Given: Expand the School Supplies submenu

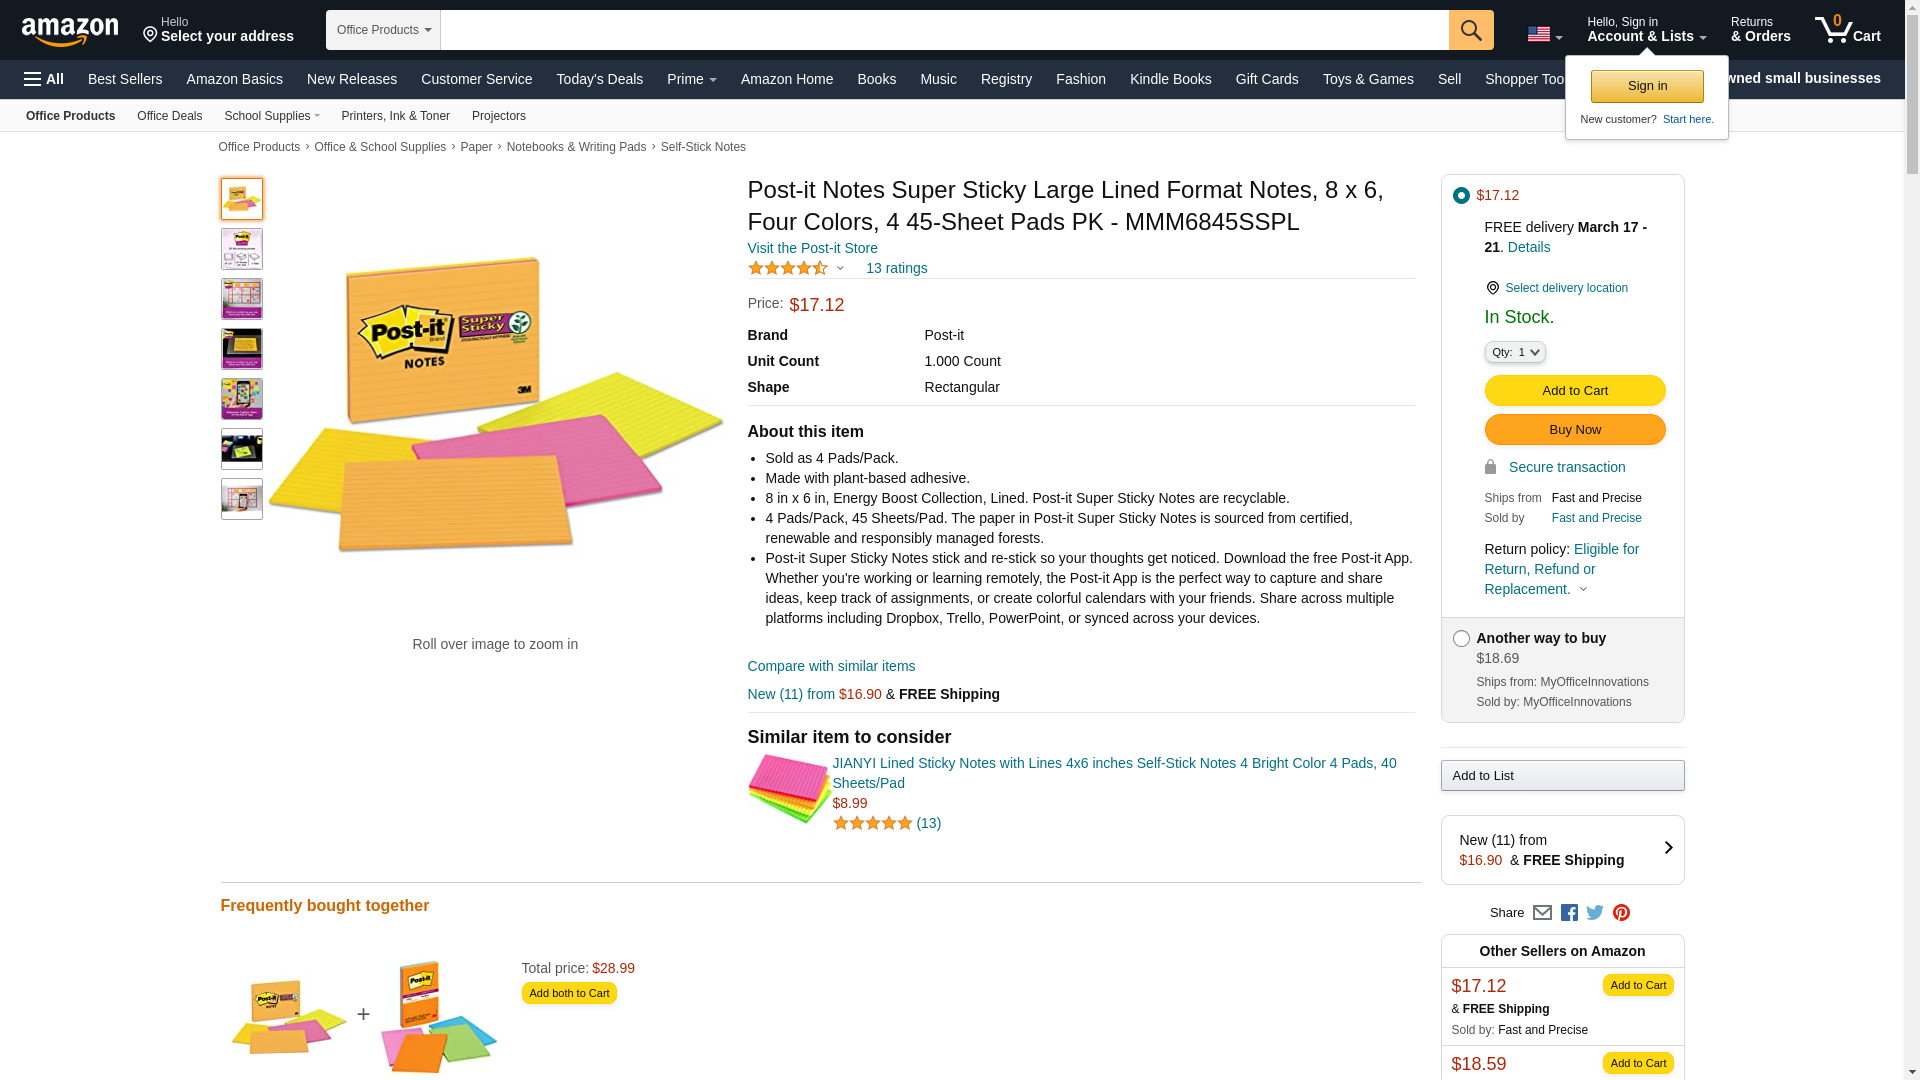Looking at the screenshot, I should [x=272, y=116].
